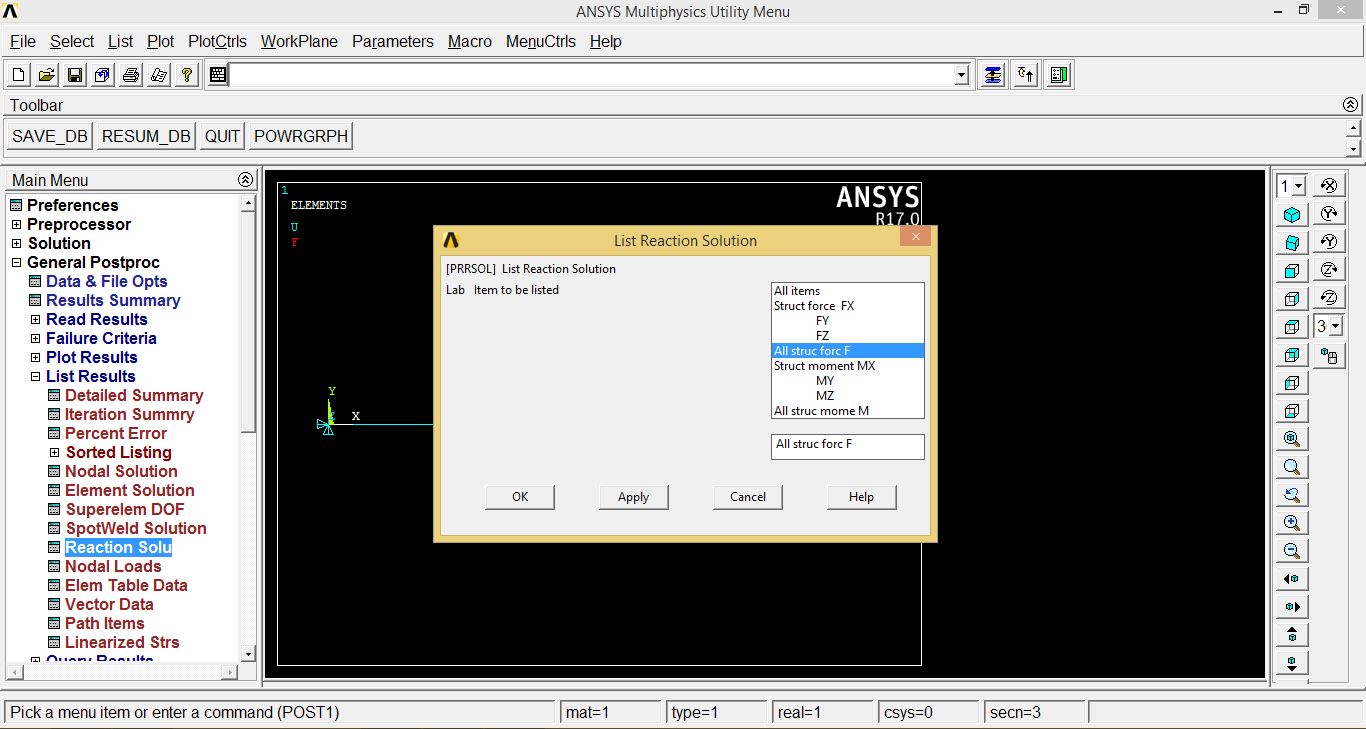The width and height of the screenshot is (1366, 729).
Task: Activate the Zoom Out magnifier icon
Action: [1291, 550]
